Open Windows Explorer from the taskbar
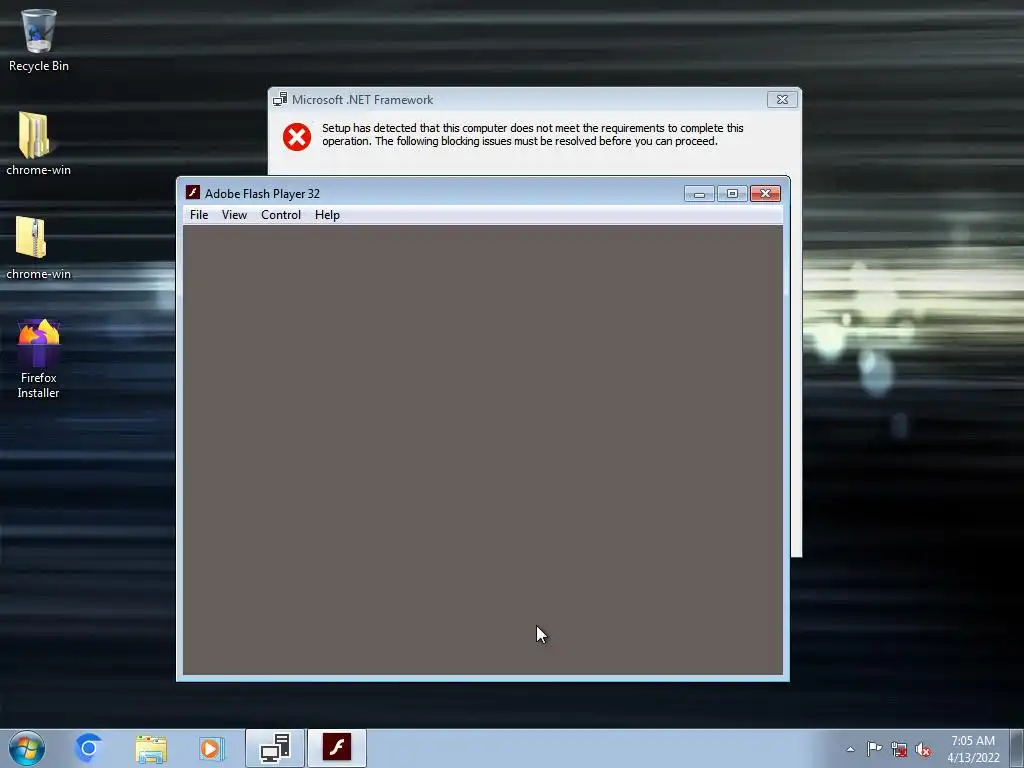This screenshot has width=1024, height=768. [151, 748]
